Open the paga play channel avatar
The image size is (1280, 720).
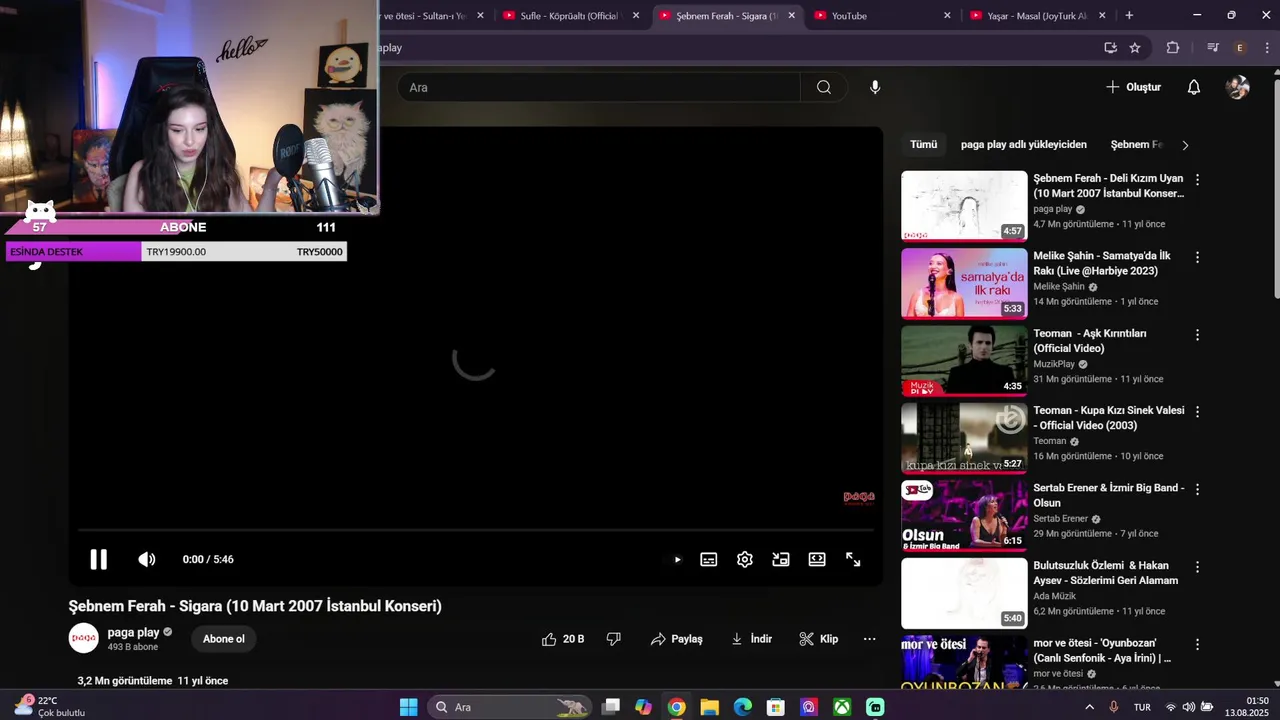click(83, 638)
